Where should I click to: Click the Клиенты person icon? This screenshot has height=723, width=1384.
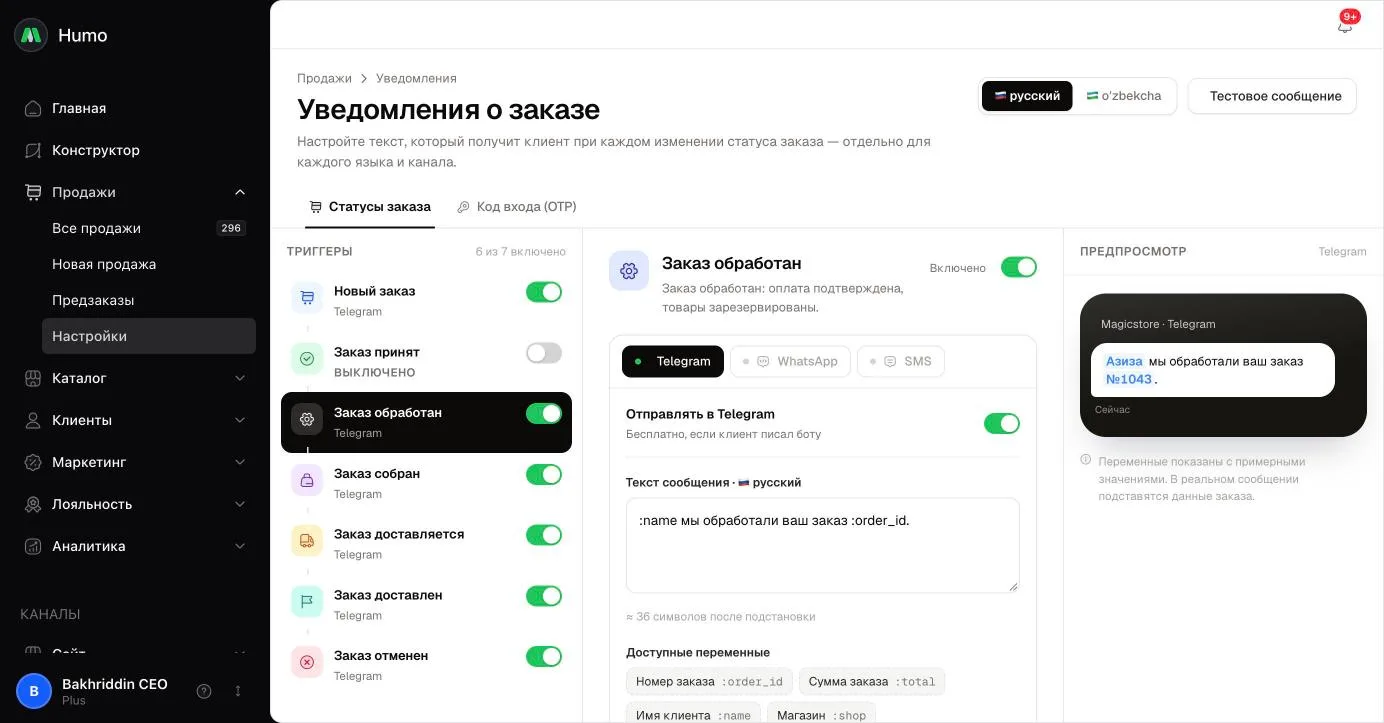(x=33, y=420)
